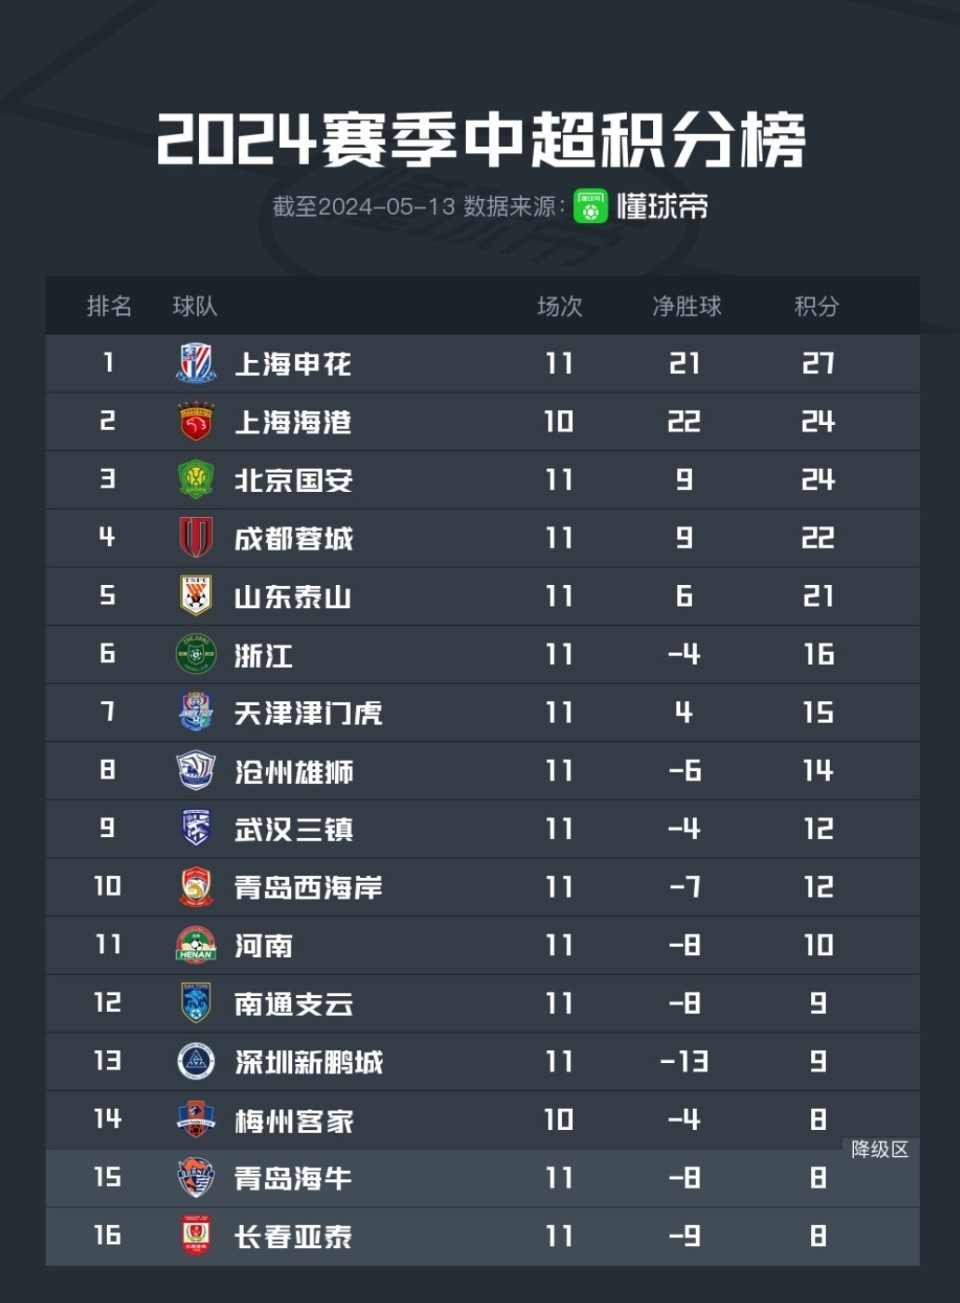Click the 积分 points column header
960x1303 pixels.
816,306
